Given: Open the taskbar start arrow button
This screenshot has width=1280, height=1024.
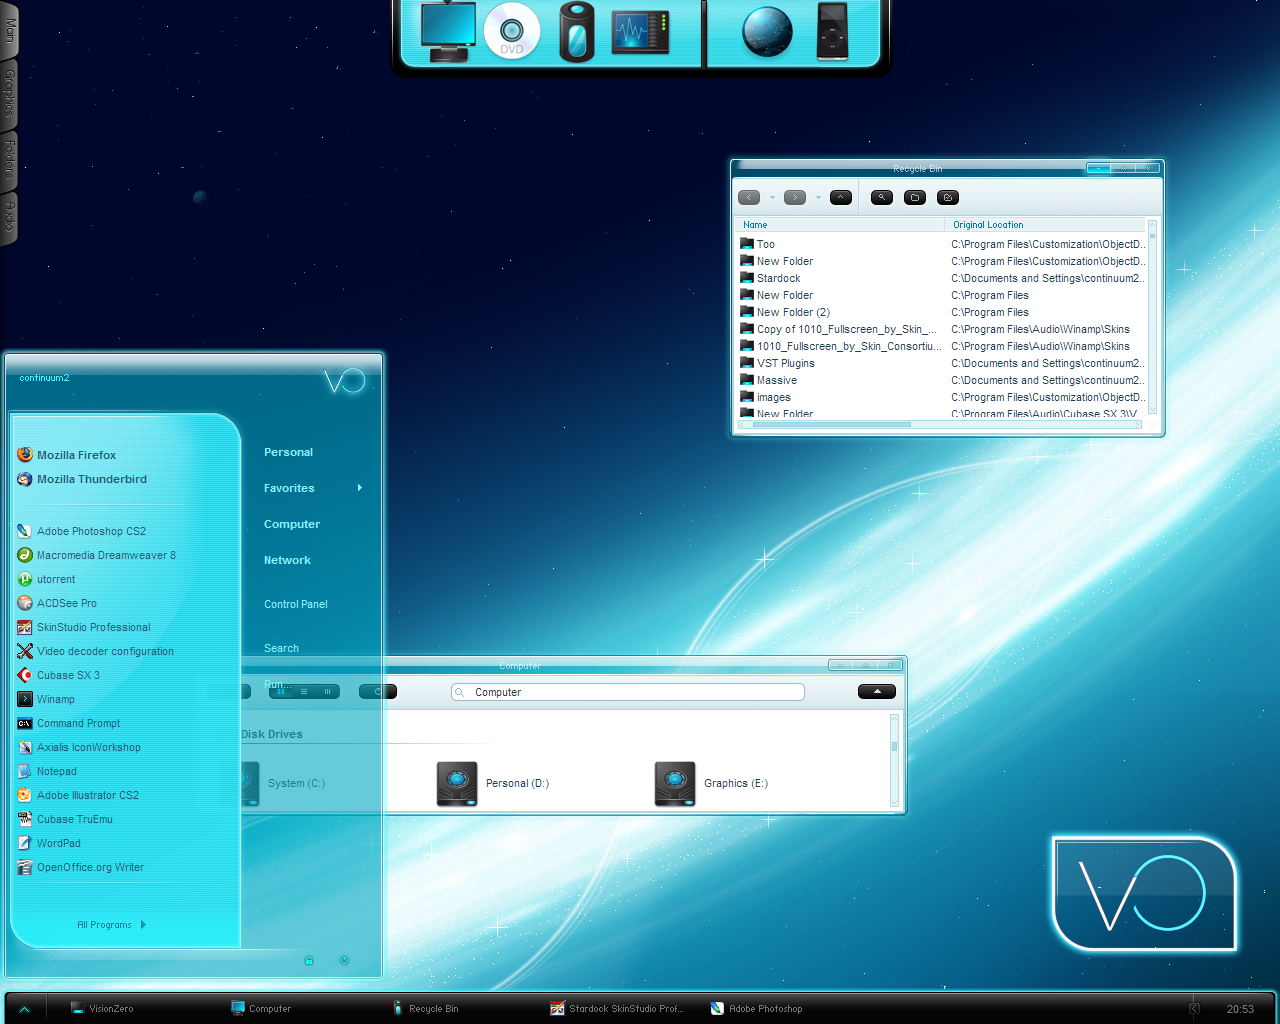Looking at the screenshot, I should (24, 1009).
